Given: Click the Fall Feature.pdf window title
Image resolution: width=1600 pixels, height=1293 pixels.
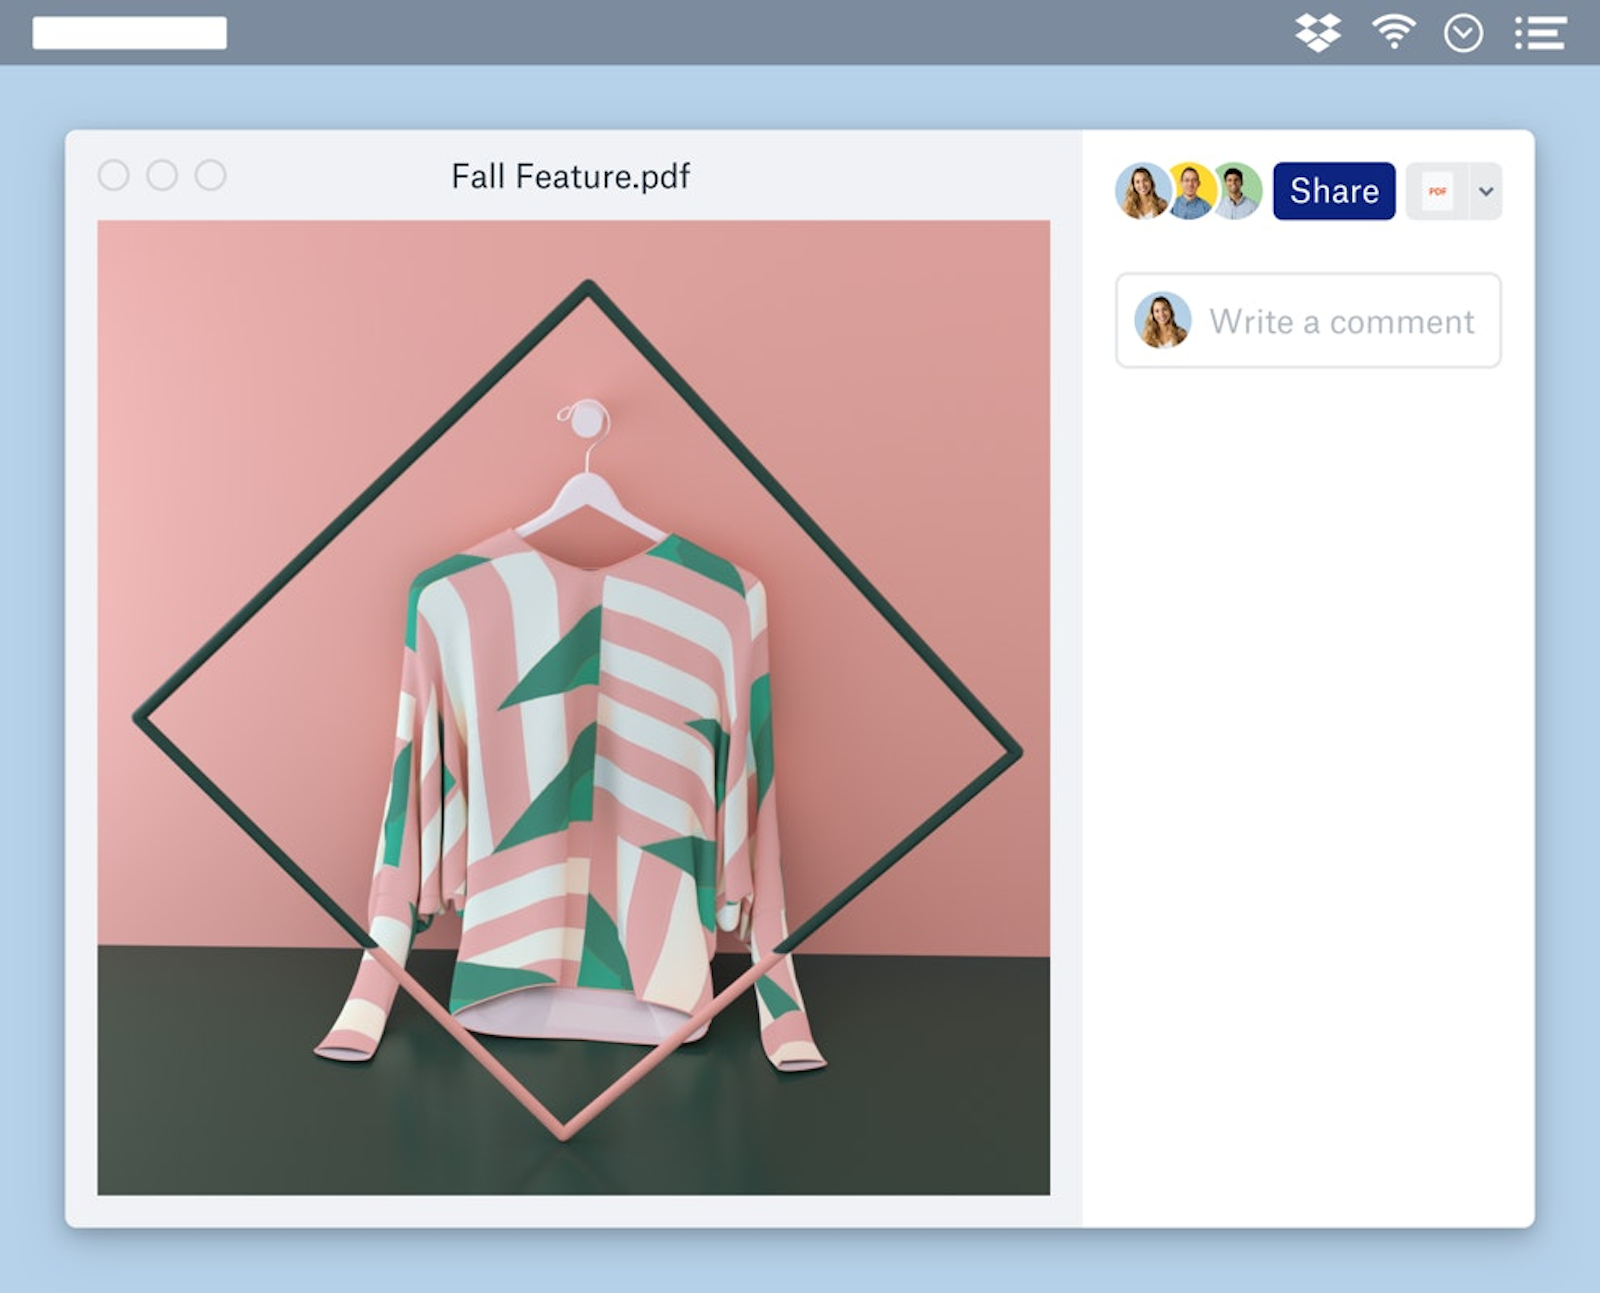Looking at the screenshot, I should pos(570,176).
